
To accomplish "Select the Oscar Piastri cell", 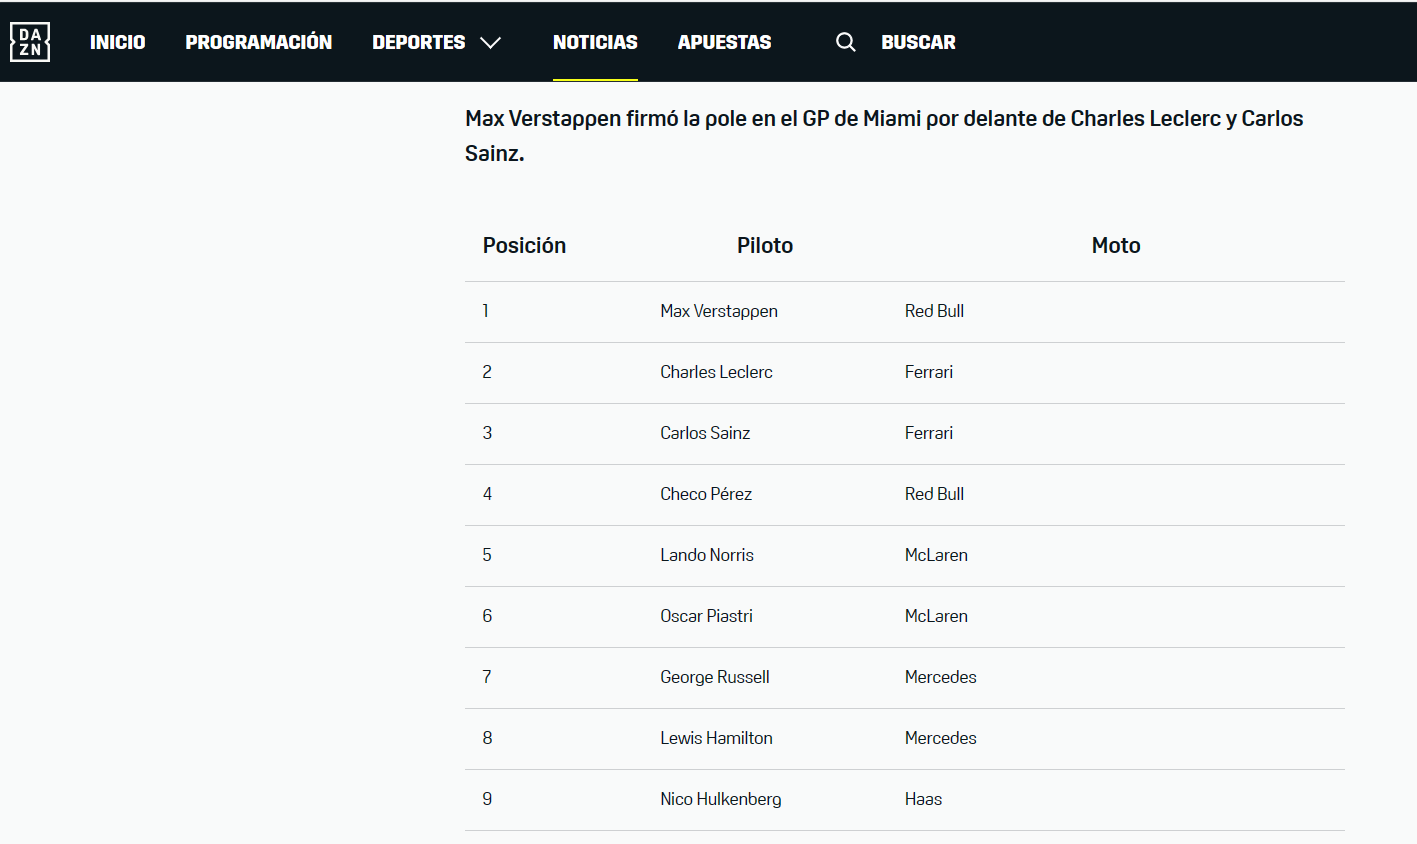I will (706, 616).
